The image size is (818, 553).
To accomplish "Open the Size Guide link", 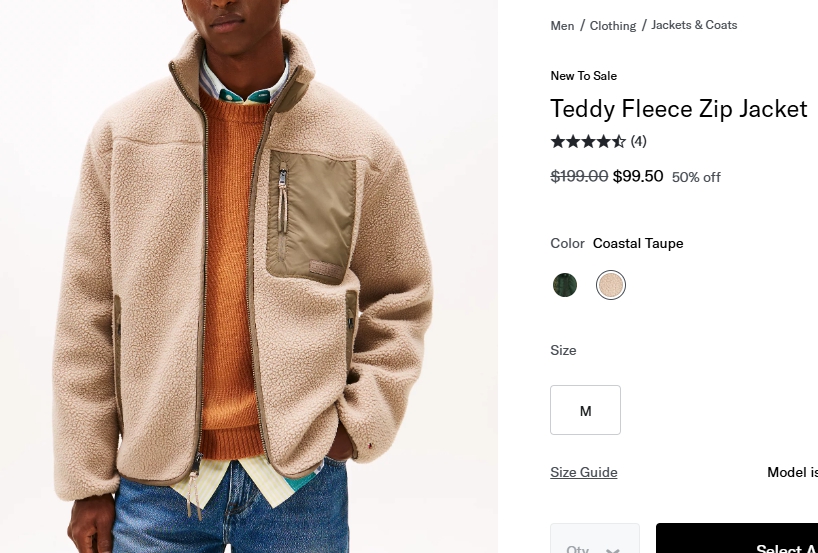I will click(x=584, y=472).
